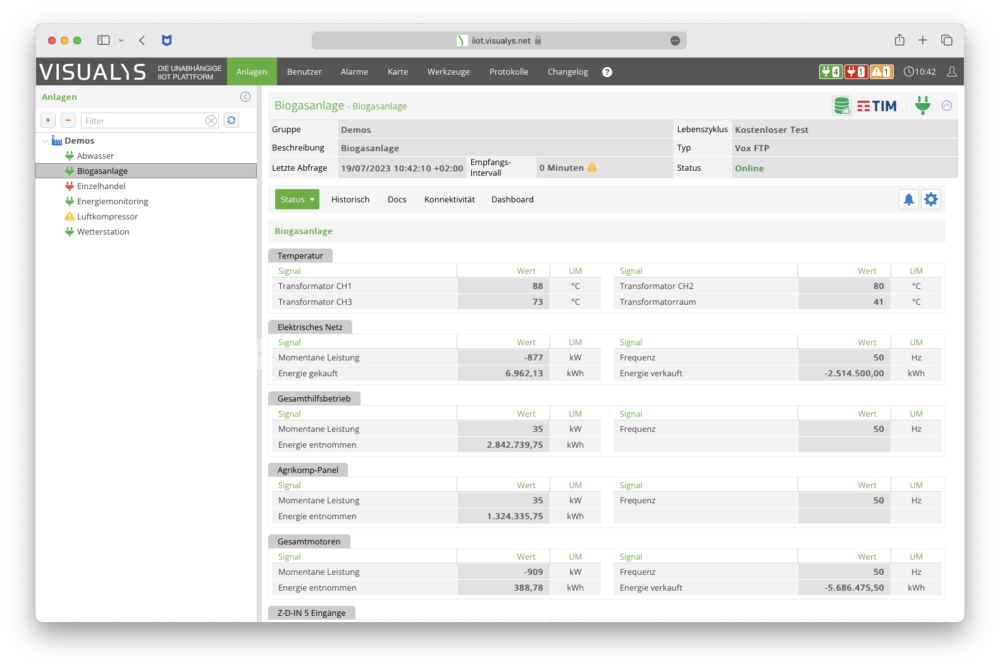The height and width of the screenshot is (669, 1000).
Task: Open the Alarme menu item
Action: (354, 71)
